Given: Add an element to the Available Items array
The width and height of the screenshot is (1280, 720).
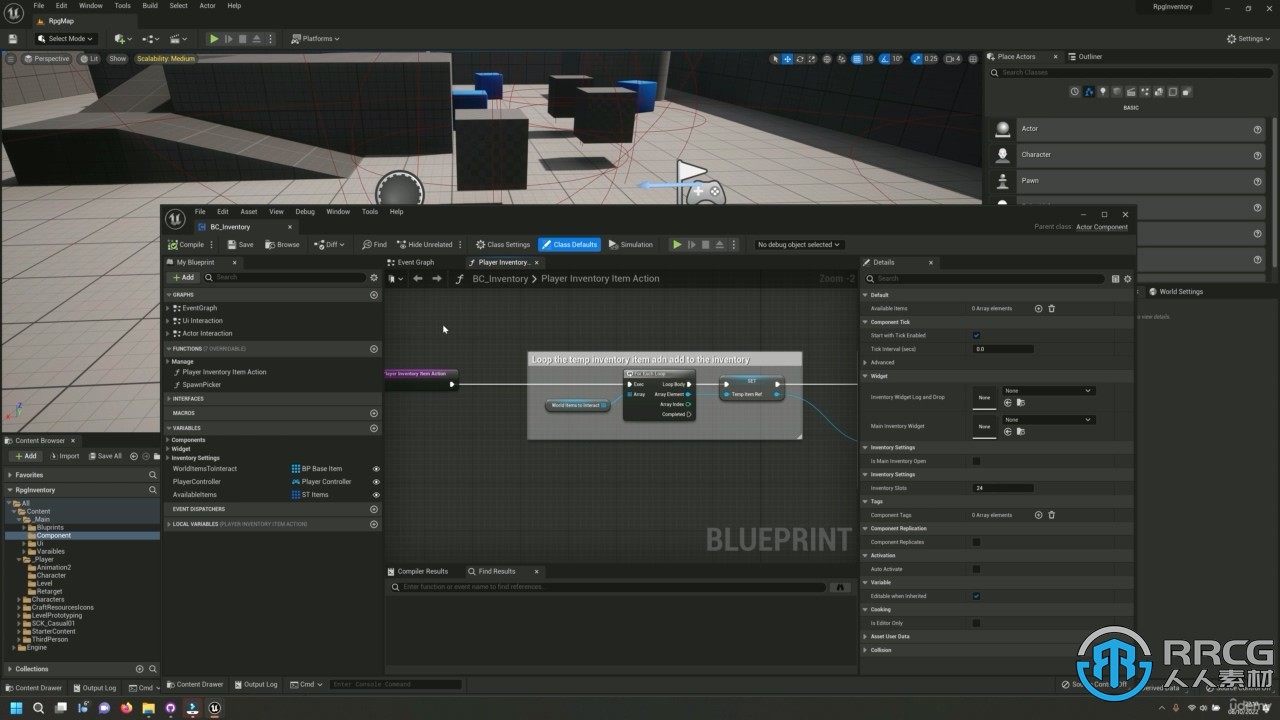Looking at the screenshot, I should tap(1038, 308).
